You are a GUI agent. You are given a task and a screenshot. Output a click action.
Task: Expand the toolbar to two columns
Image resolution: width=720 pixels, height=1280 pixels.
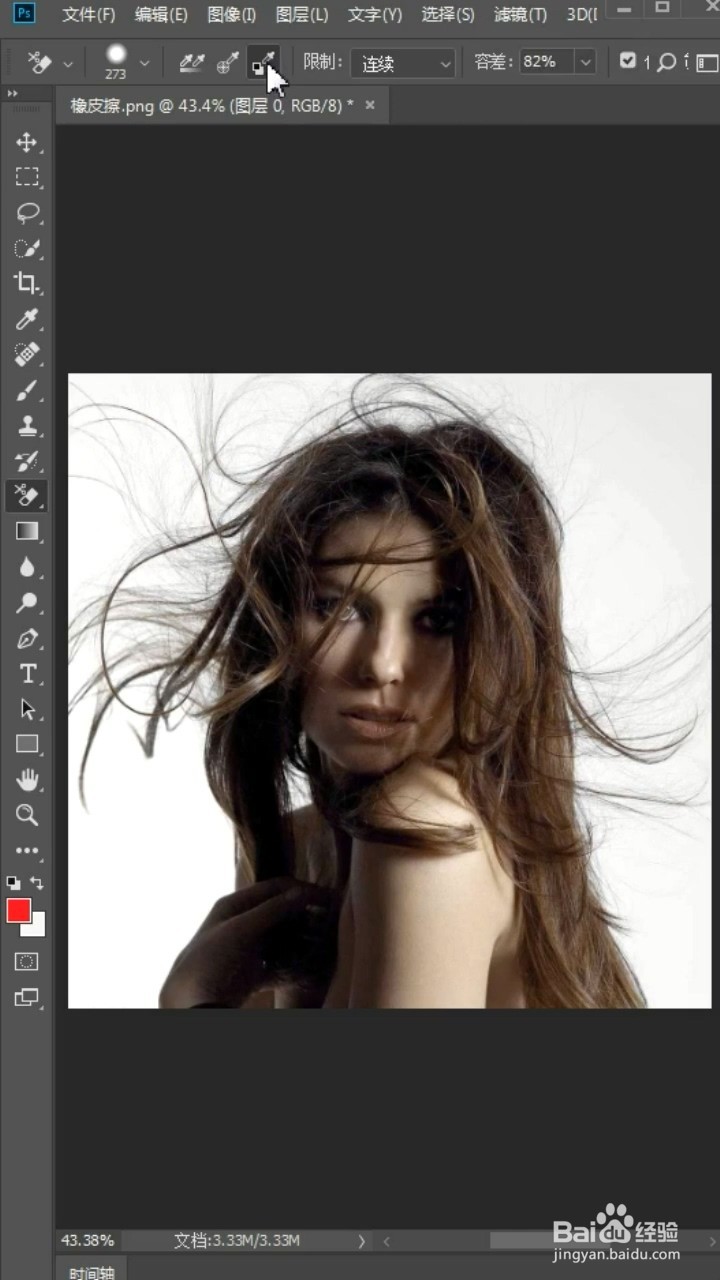tap(13, 94)
